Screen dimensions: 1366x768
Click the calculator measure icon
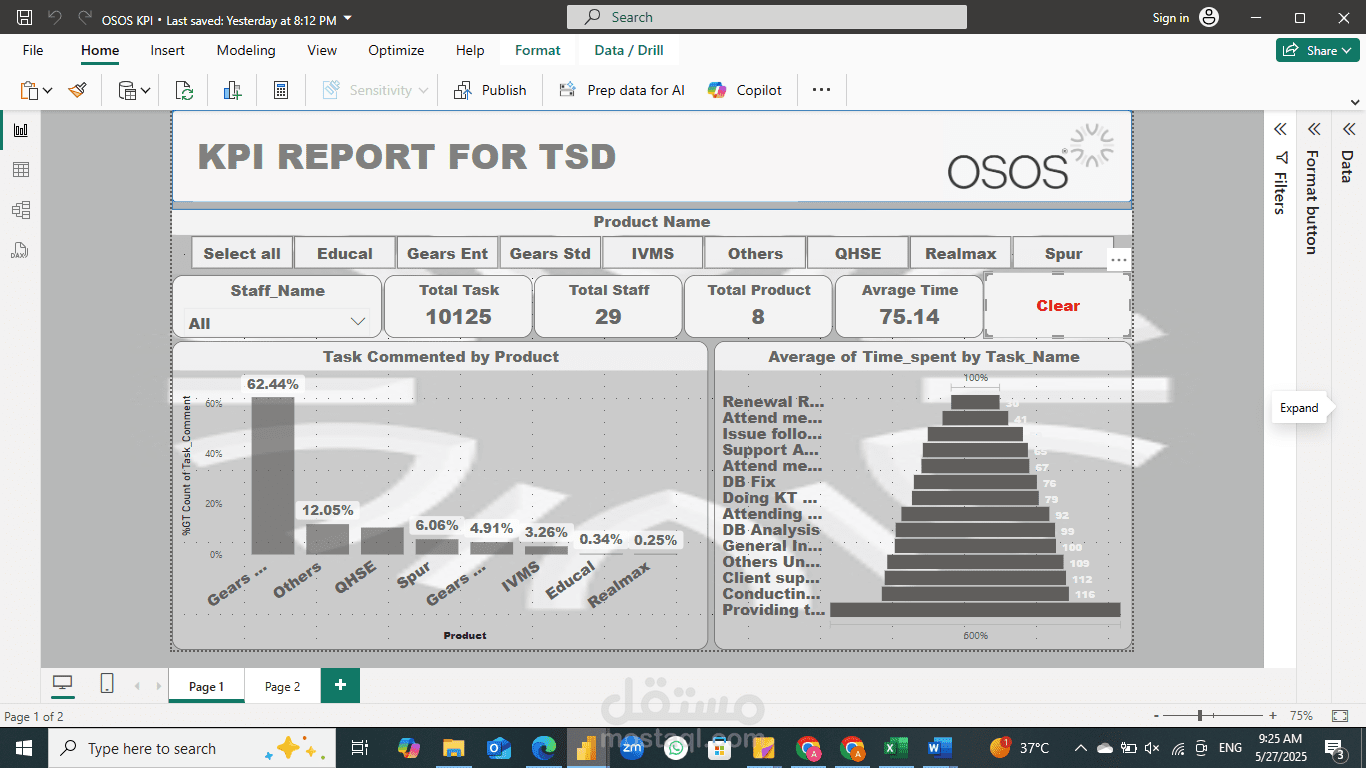pos(281,90)
